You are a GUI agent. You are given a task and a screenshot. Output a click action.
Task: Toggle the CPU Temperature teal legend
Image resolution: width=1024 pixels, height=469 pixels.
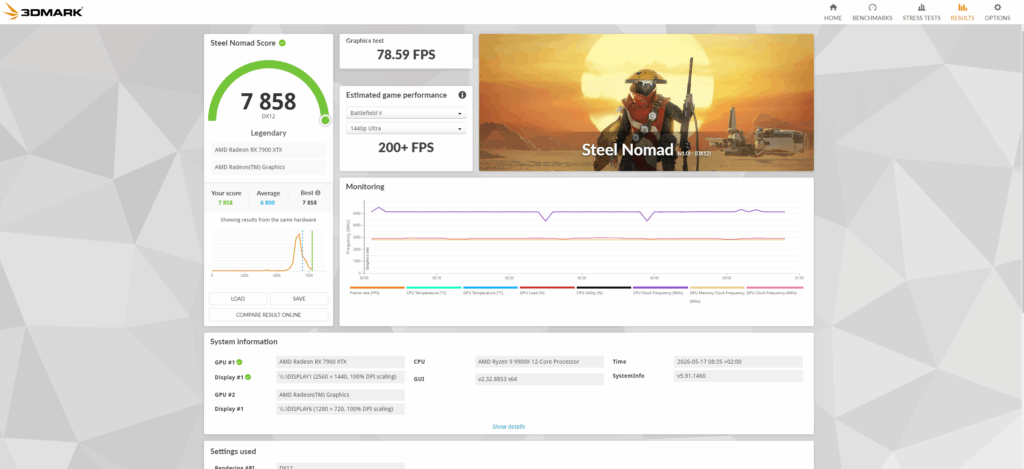click(434, 289)
